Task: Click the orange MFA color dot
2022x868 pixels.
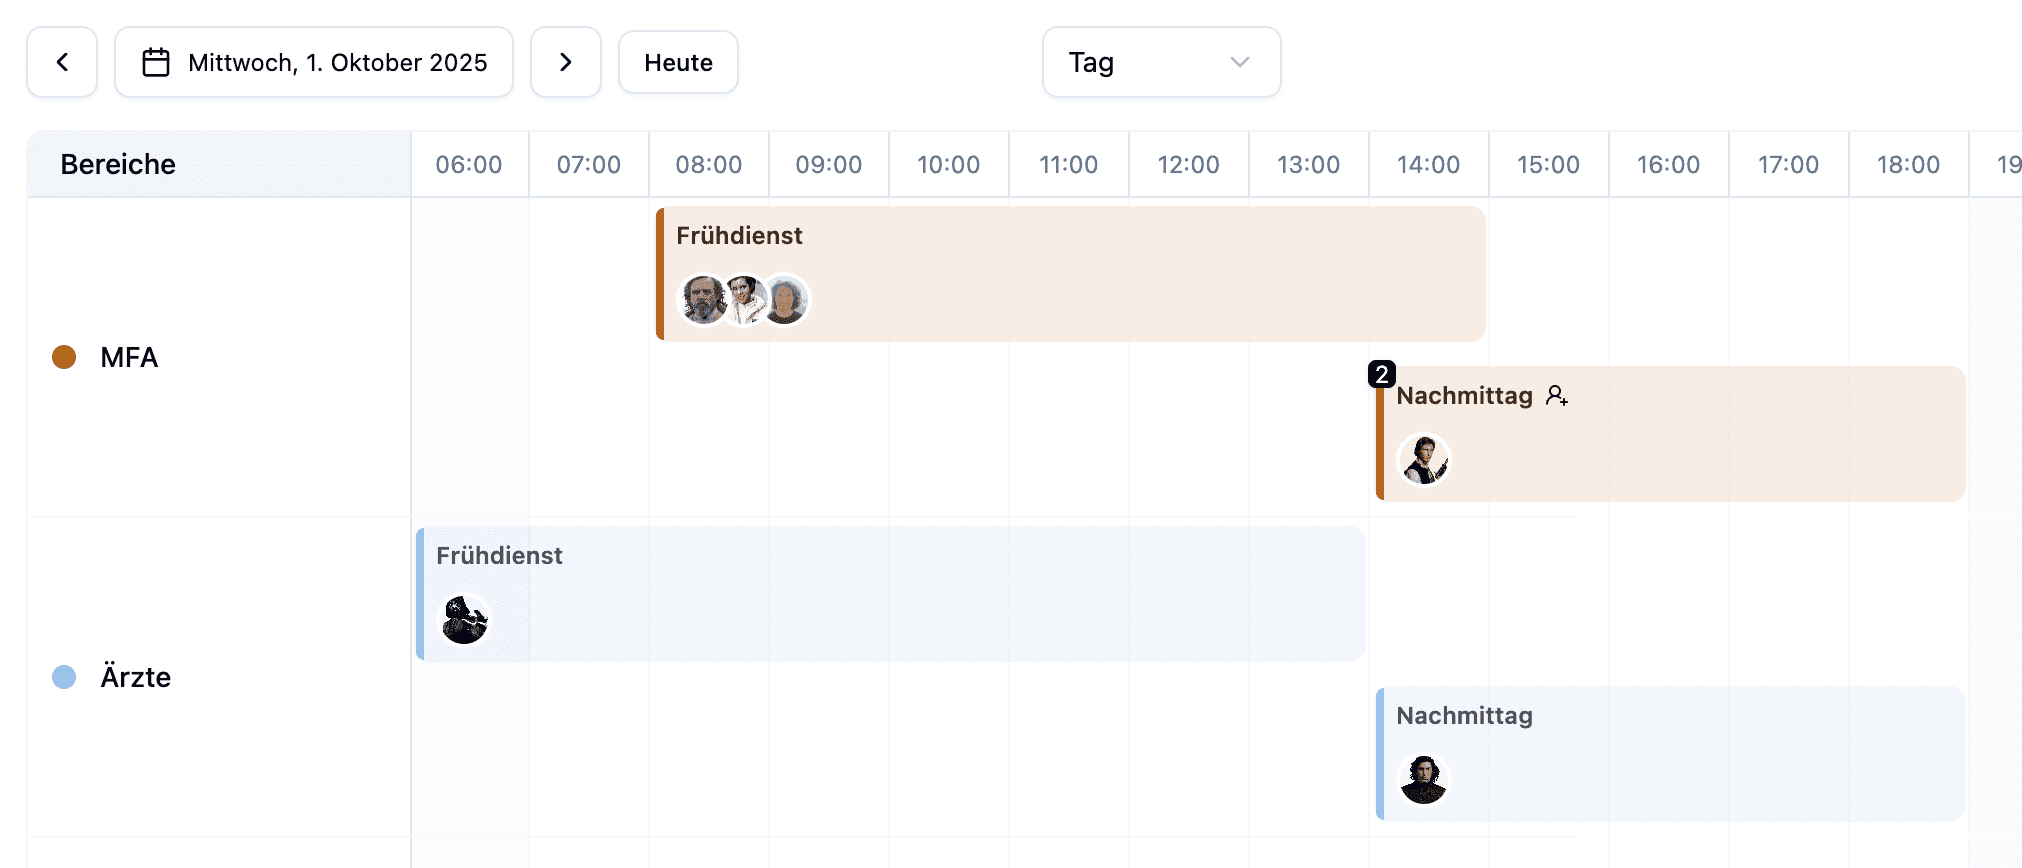Action: 64,357
